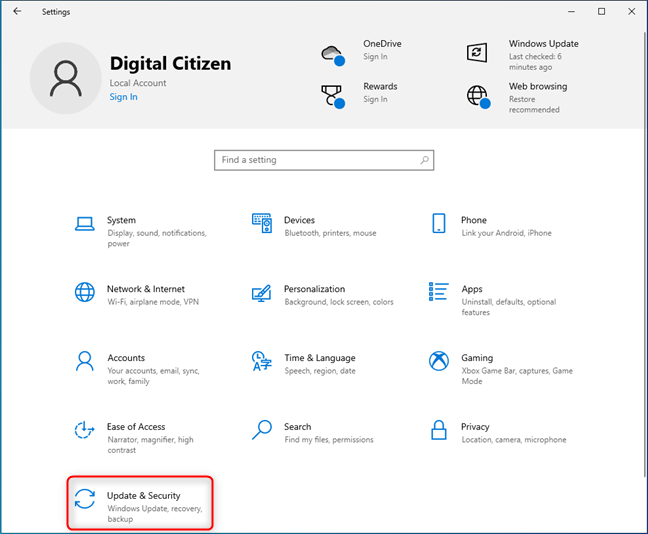Viewport: 648px width, 534px height.
Task: Click the Time & Language title
Action: [319, 358]
